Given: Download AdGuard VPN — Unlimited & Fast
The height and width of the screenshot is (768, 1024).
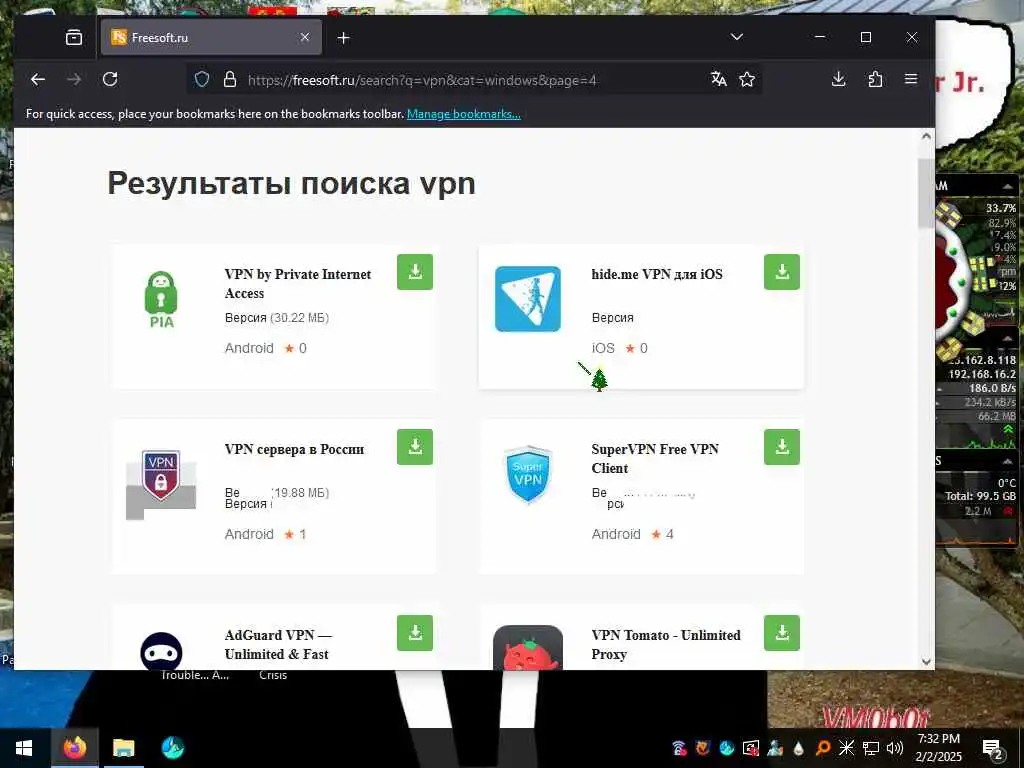Looking at the screenshot, I should coord(415,633).
